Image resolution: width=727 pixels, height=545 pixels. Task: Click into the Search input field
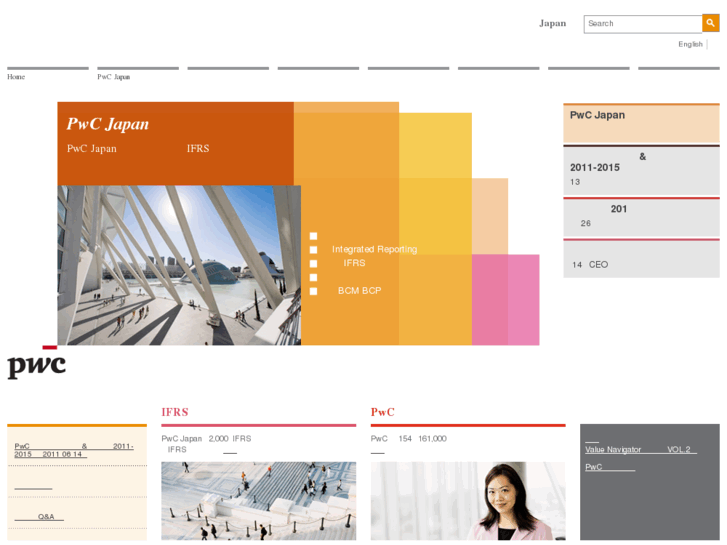643,24
